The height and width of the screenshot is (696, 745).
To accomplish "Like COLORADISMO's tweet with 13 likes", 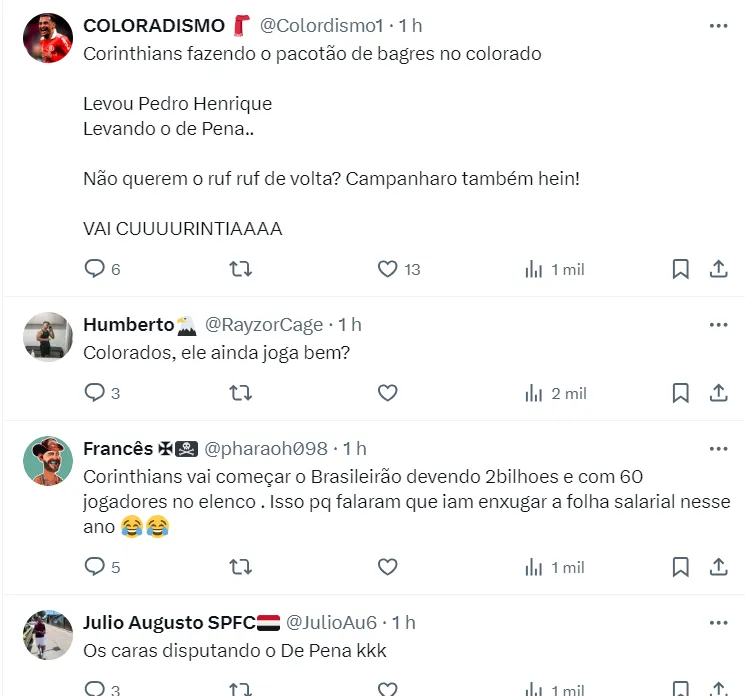I will (x=387, y=269).
